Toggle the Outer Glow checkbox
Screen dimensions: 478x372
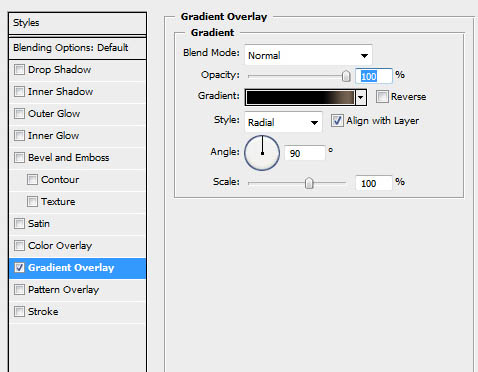19,114
